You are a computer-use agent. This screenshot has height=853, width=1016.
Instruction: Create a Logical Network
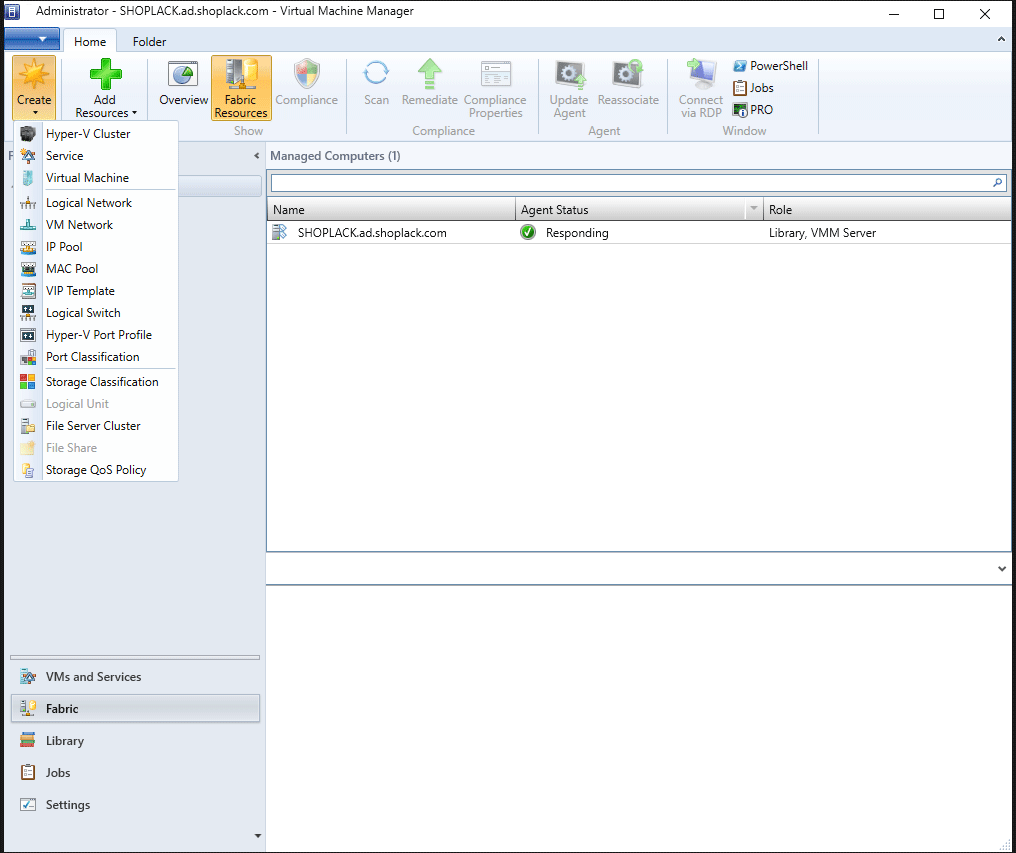(96, 204)
